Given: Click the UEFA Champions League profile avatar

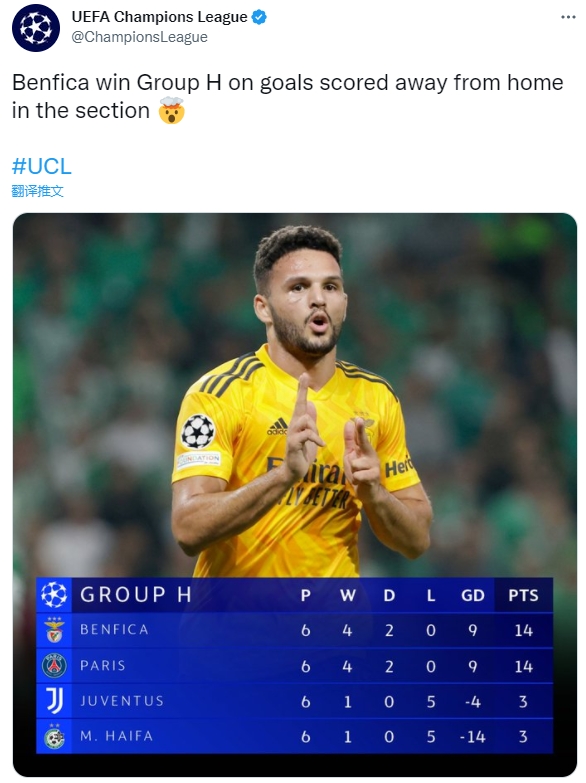Looking at the screenshot, I should click(x=36, y=27).
